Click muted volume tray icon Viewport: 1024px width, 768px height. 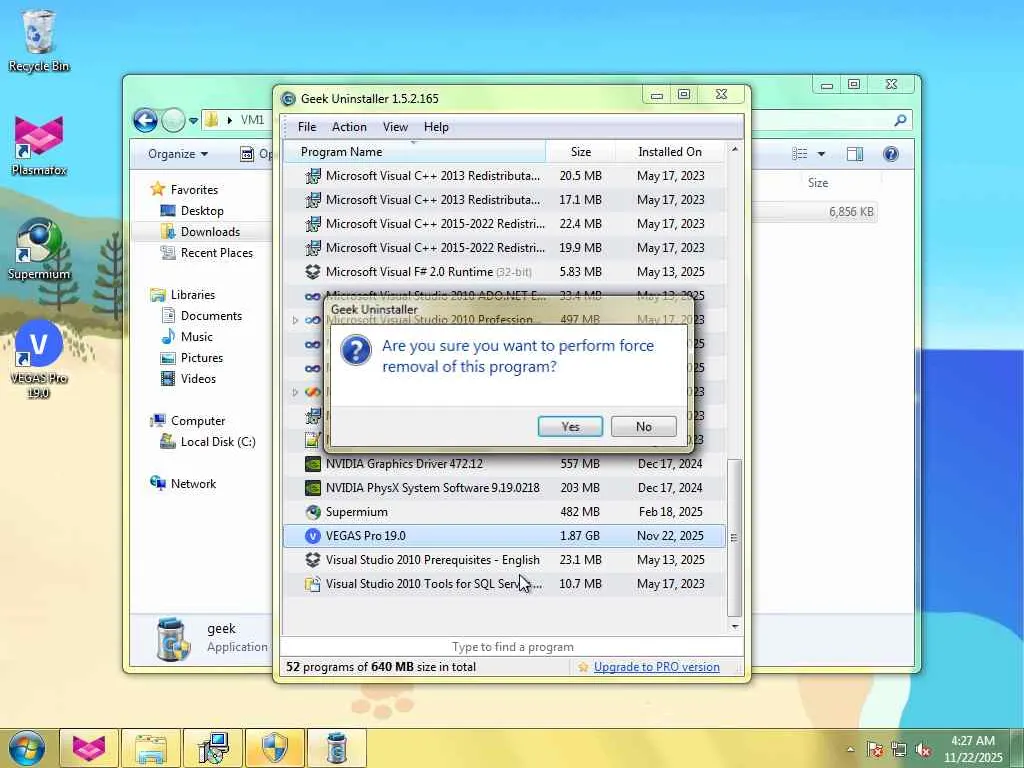923,750
